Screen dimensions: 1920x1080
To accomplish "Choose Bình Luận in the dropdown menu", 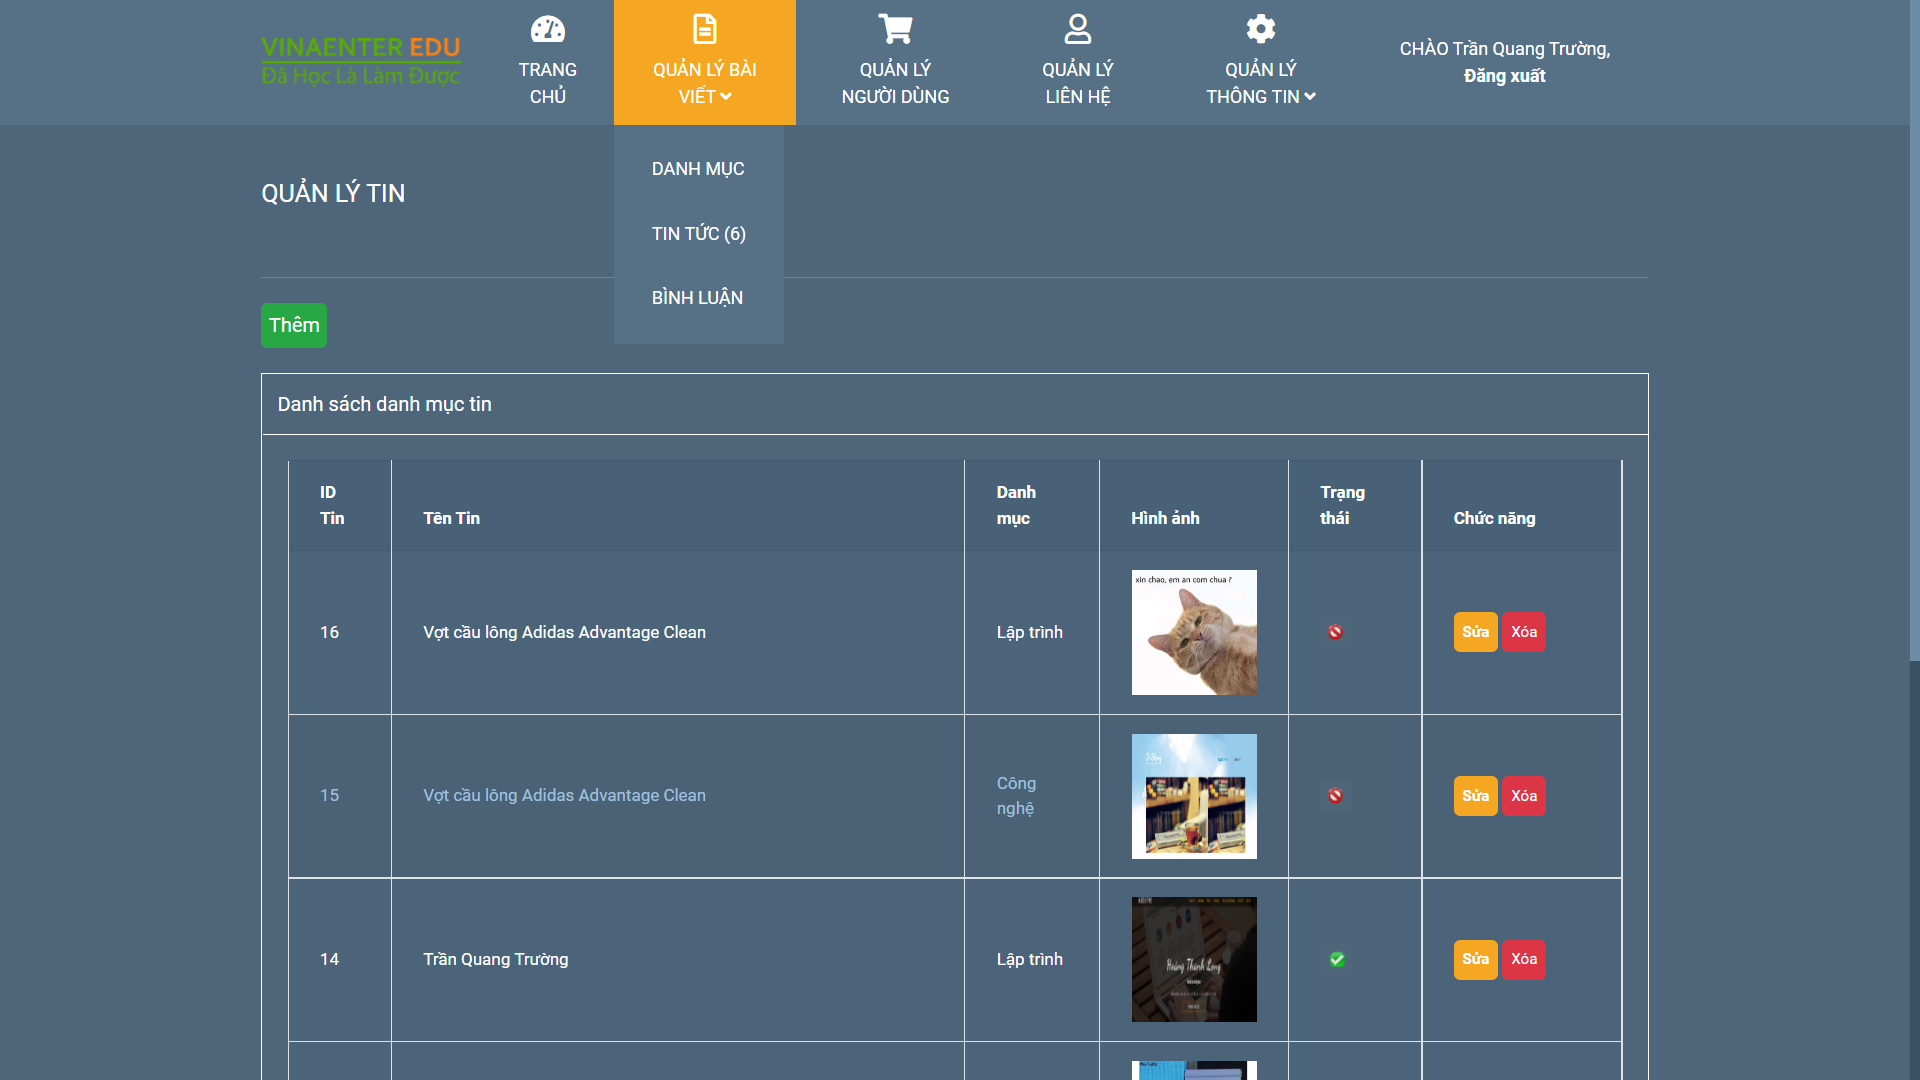I will (x=697, y=298).
